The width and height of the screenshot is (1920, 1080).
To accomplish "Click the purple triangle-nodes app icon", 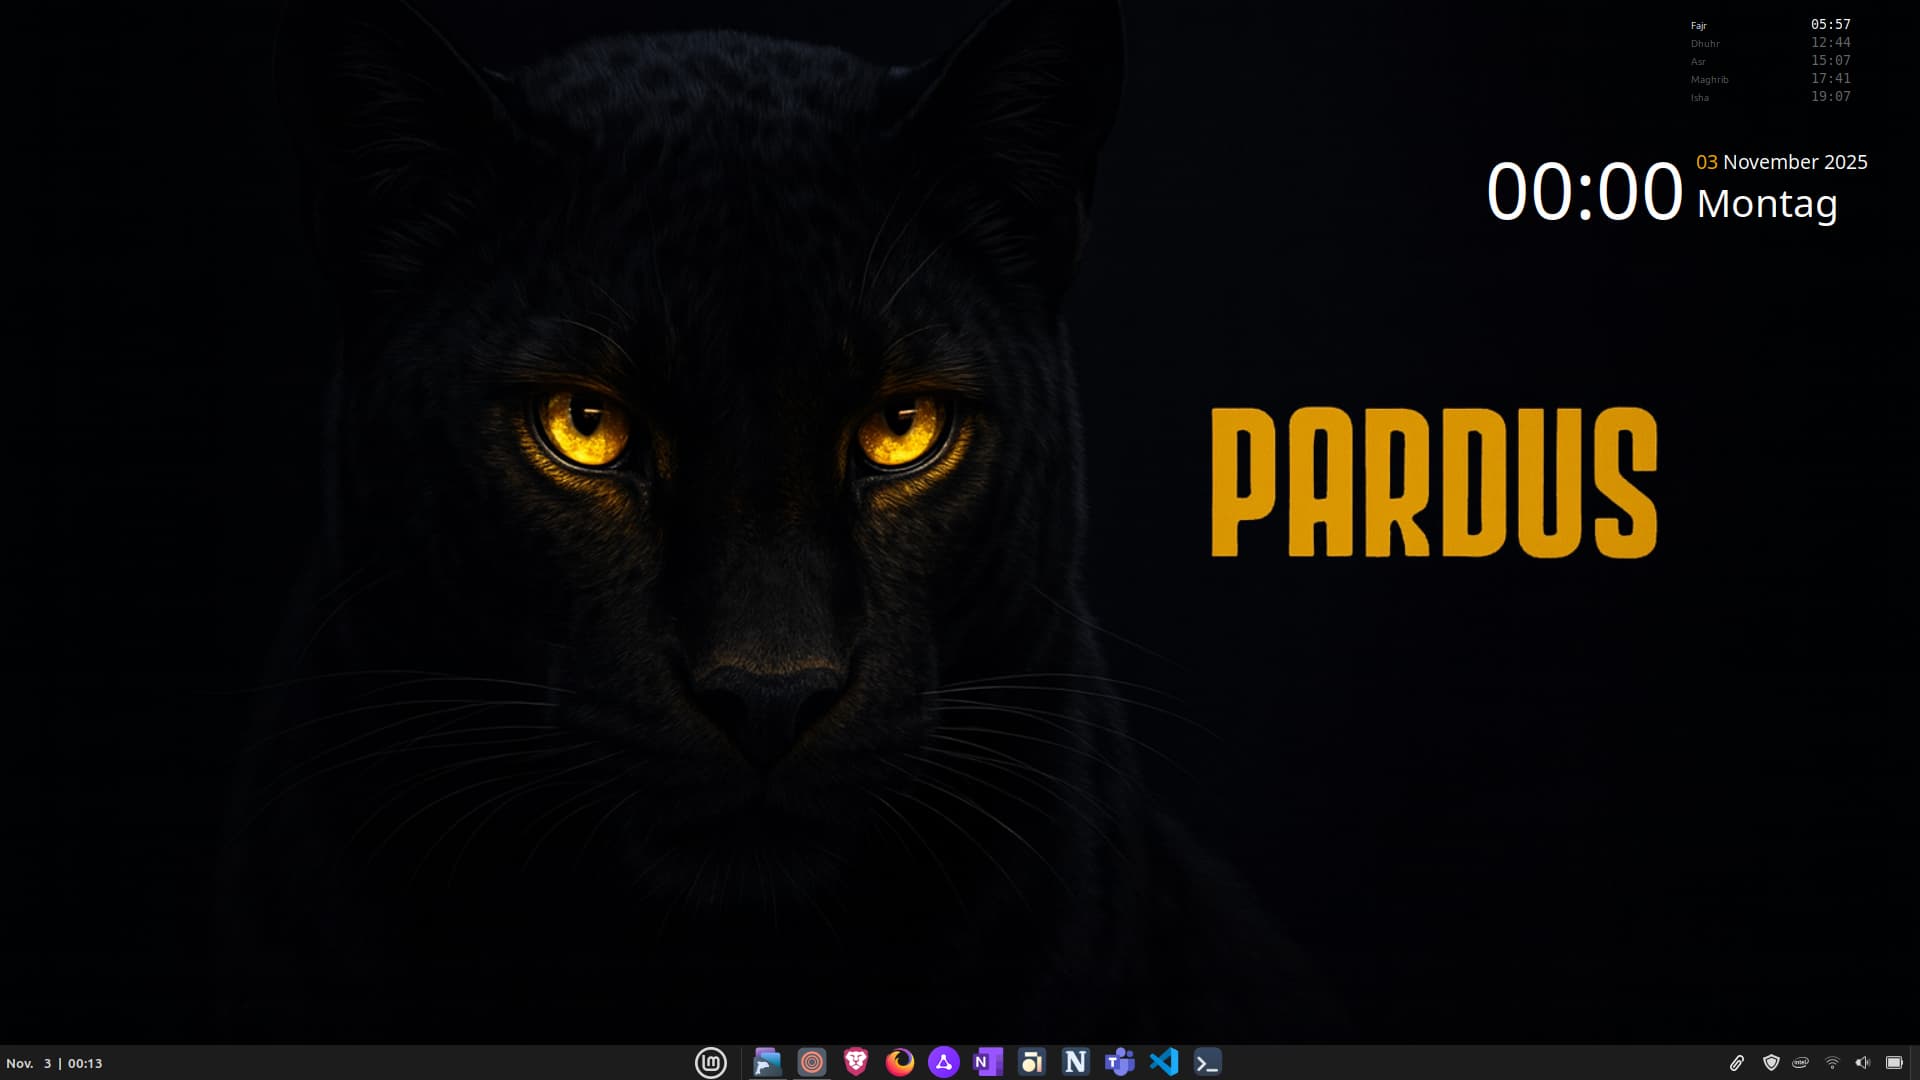I will tap(944, 1062).
